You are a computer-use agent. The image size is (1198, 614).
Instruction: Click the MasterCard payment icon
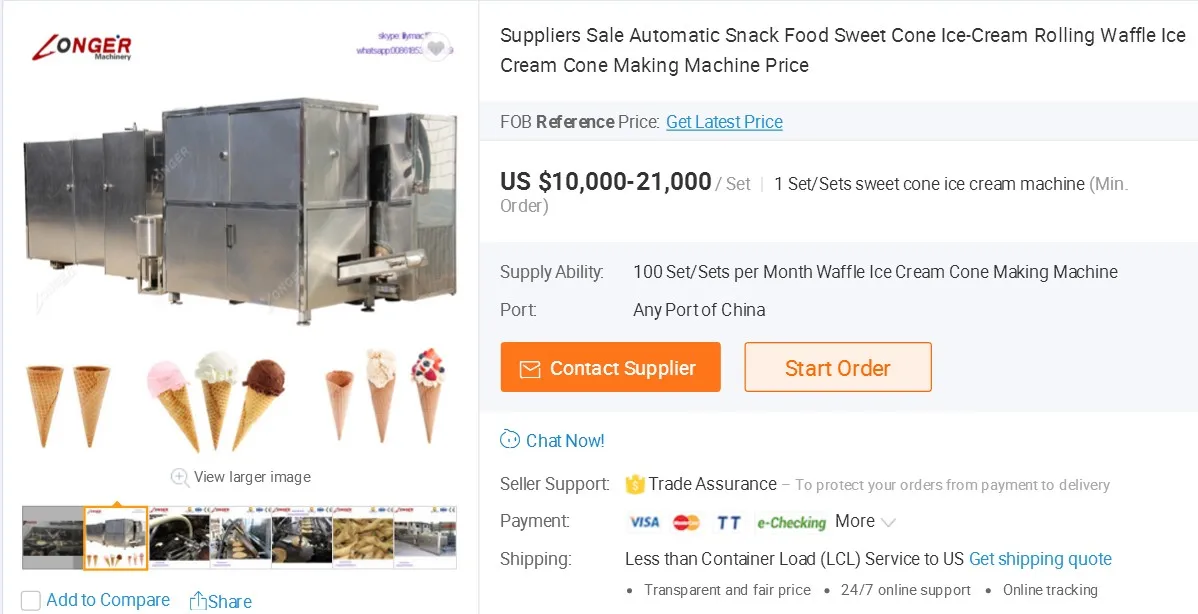[x=686, y=522]
